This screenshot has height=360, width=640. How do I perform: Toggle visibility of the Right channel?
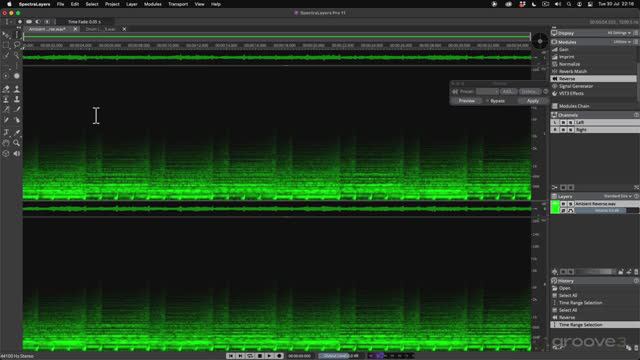pos(563,130)
